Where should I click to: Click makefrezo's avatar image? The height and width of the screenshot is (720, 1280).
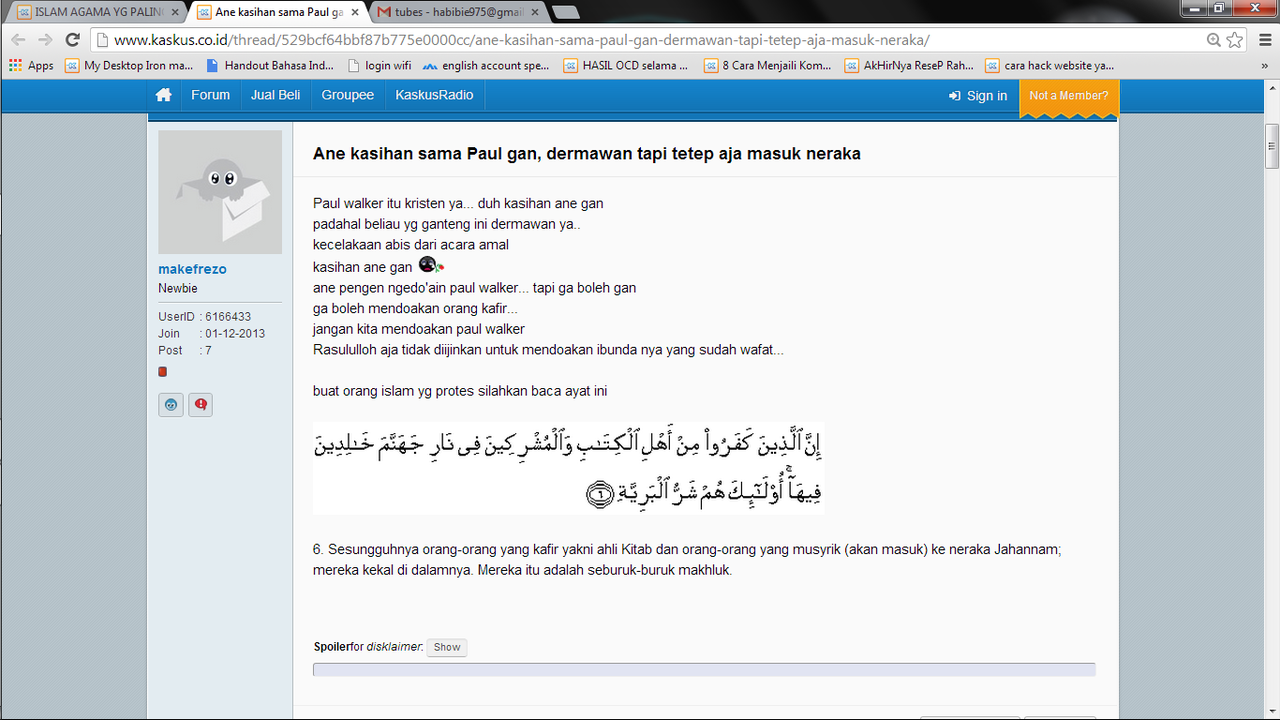click(220, 192)
